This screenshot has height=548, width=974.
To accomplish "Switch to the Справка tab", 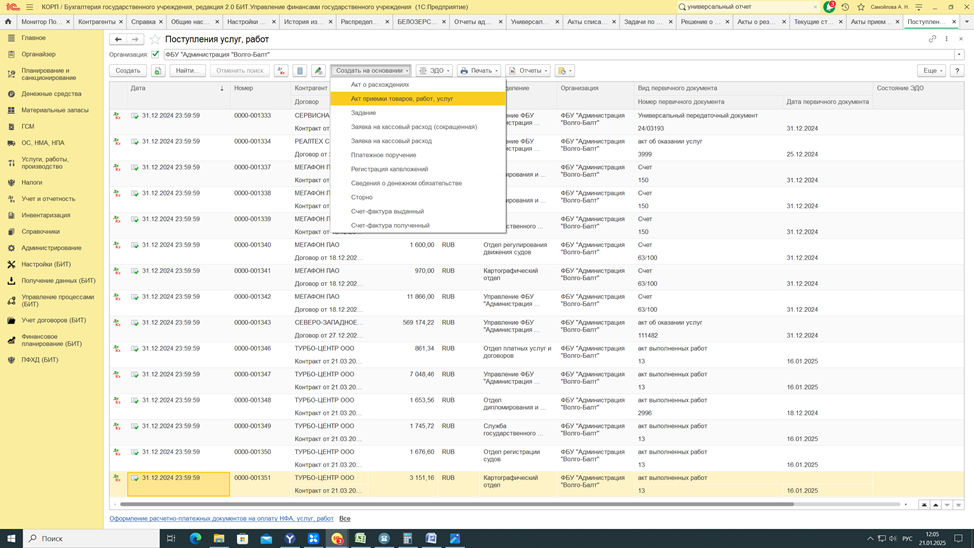I will click(x=143, y=22).
